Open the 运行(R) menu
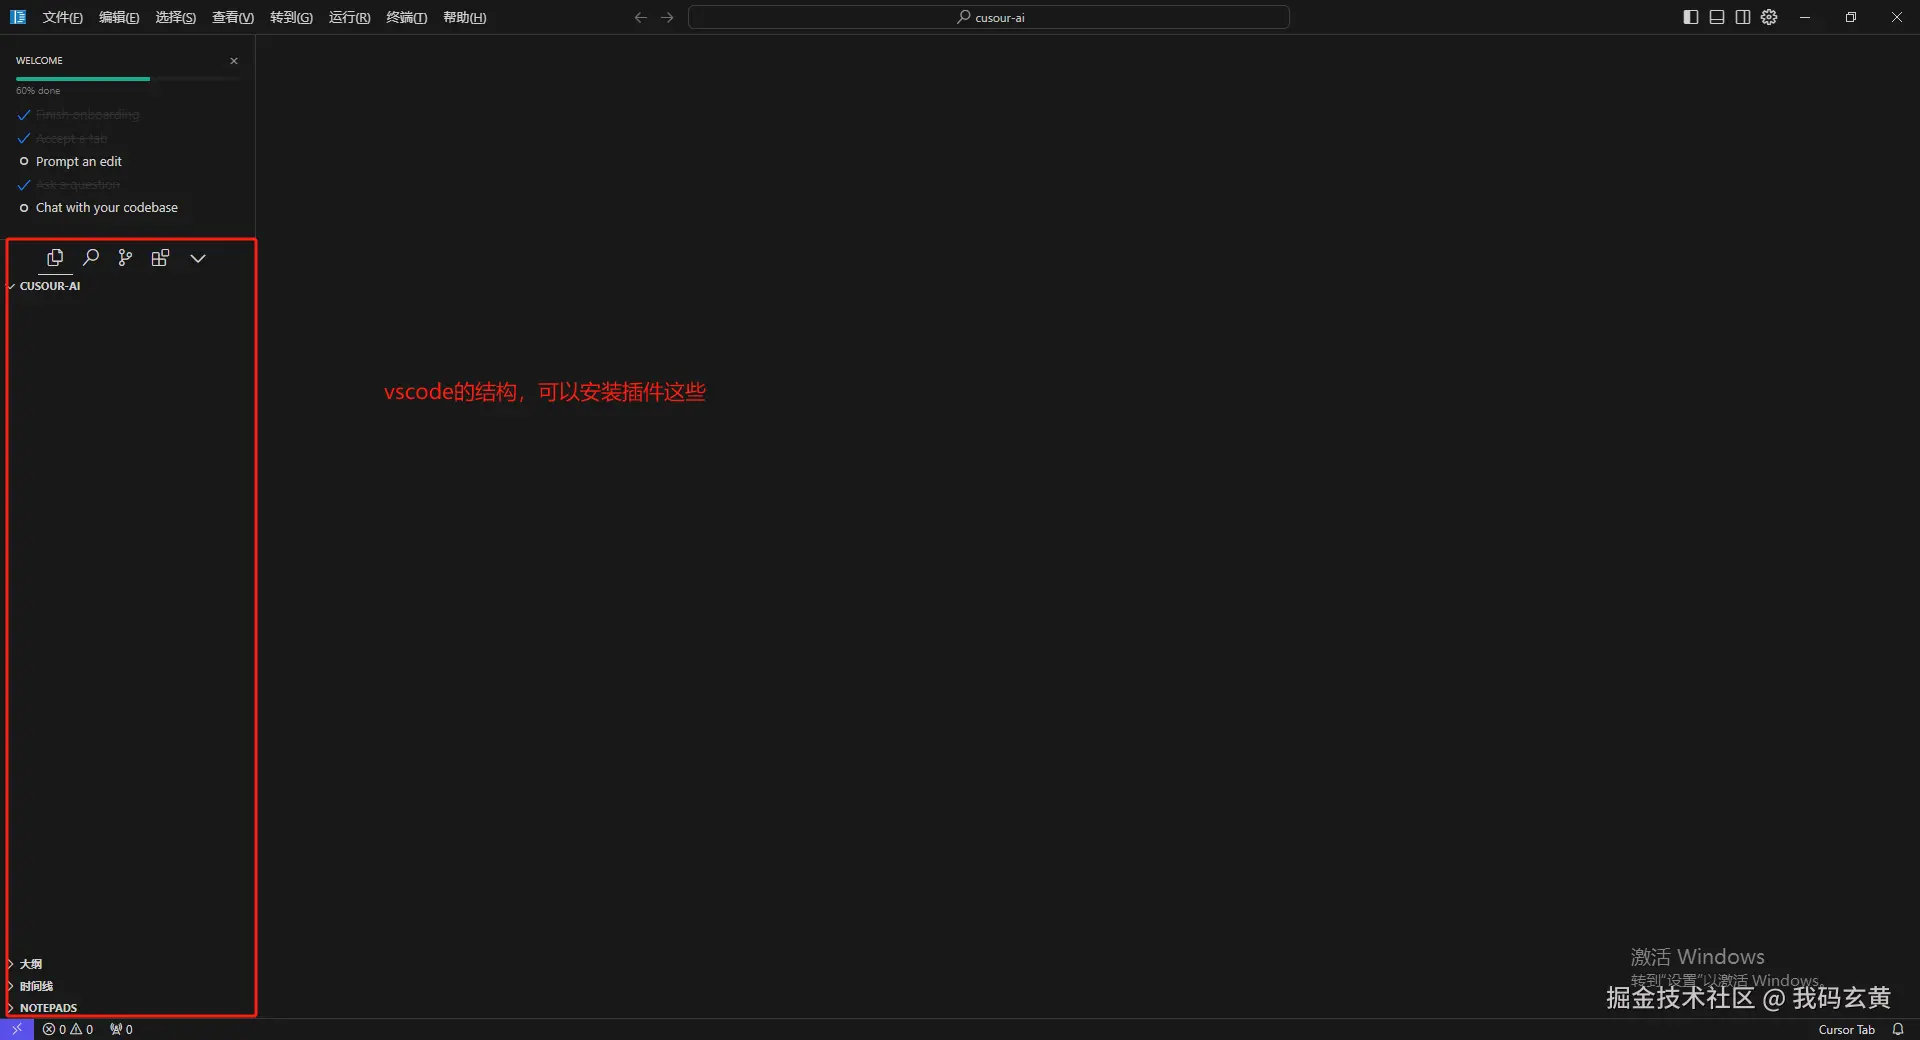This screenshot has width=1920, height=1040. tap(349, 17)
